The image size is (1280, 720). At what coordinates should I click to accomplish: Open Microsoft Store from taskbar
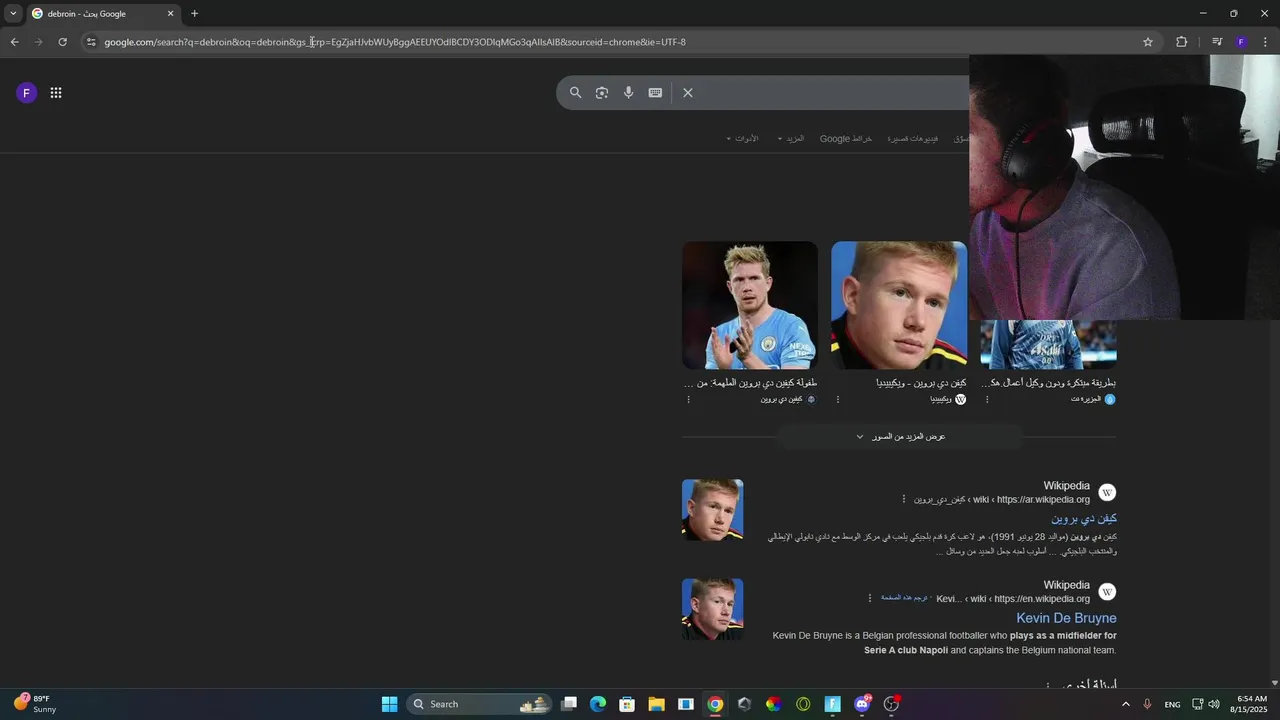pyautogui.click(x=627, y=704)
